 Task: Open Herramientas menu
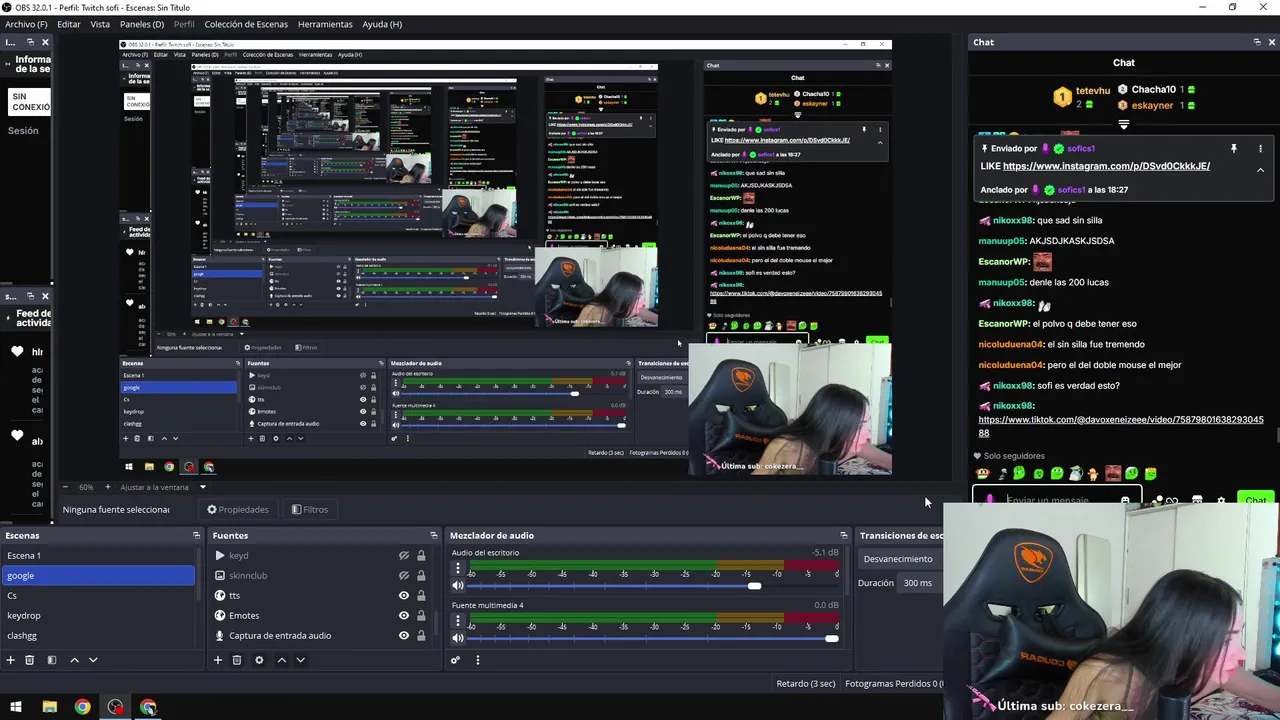pyautogui.click(x=325, y=24)
